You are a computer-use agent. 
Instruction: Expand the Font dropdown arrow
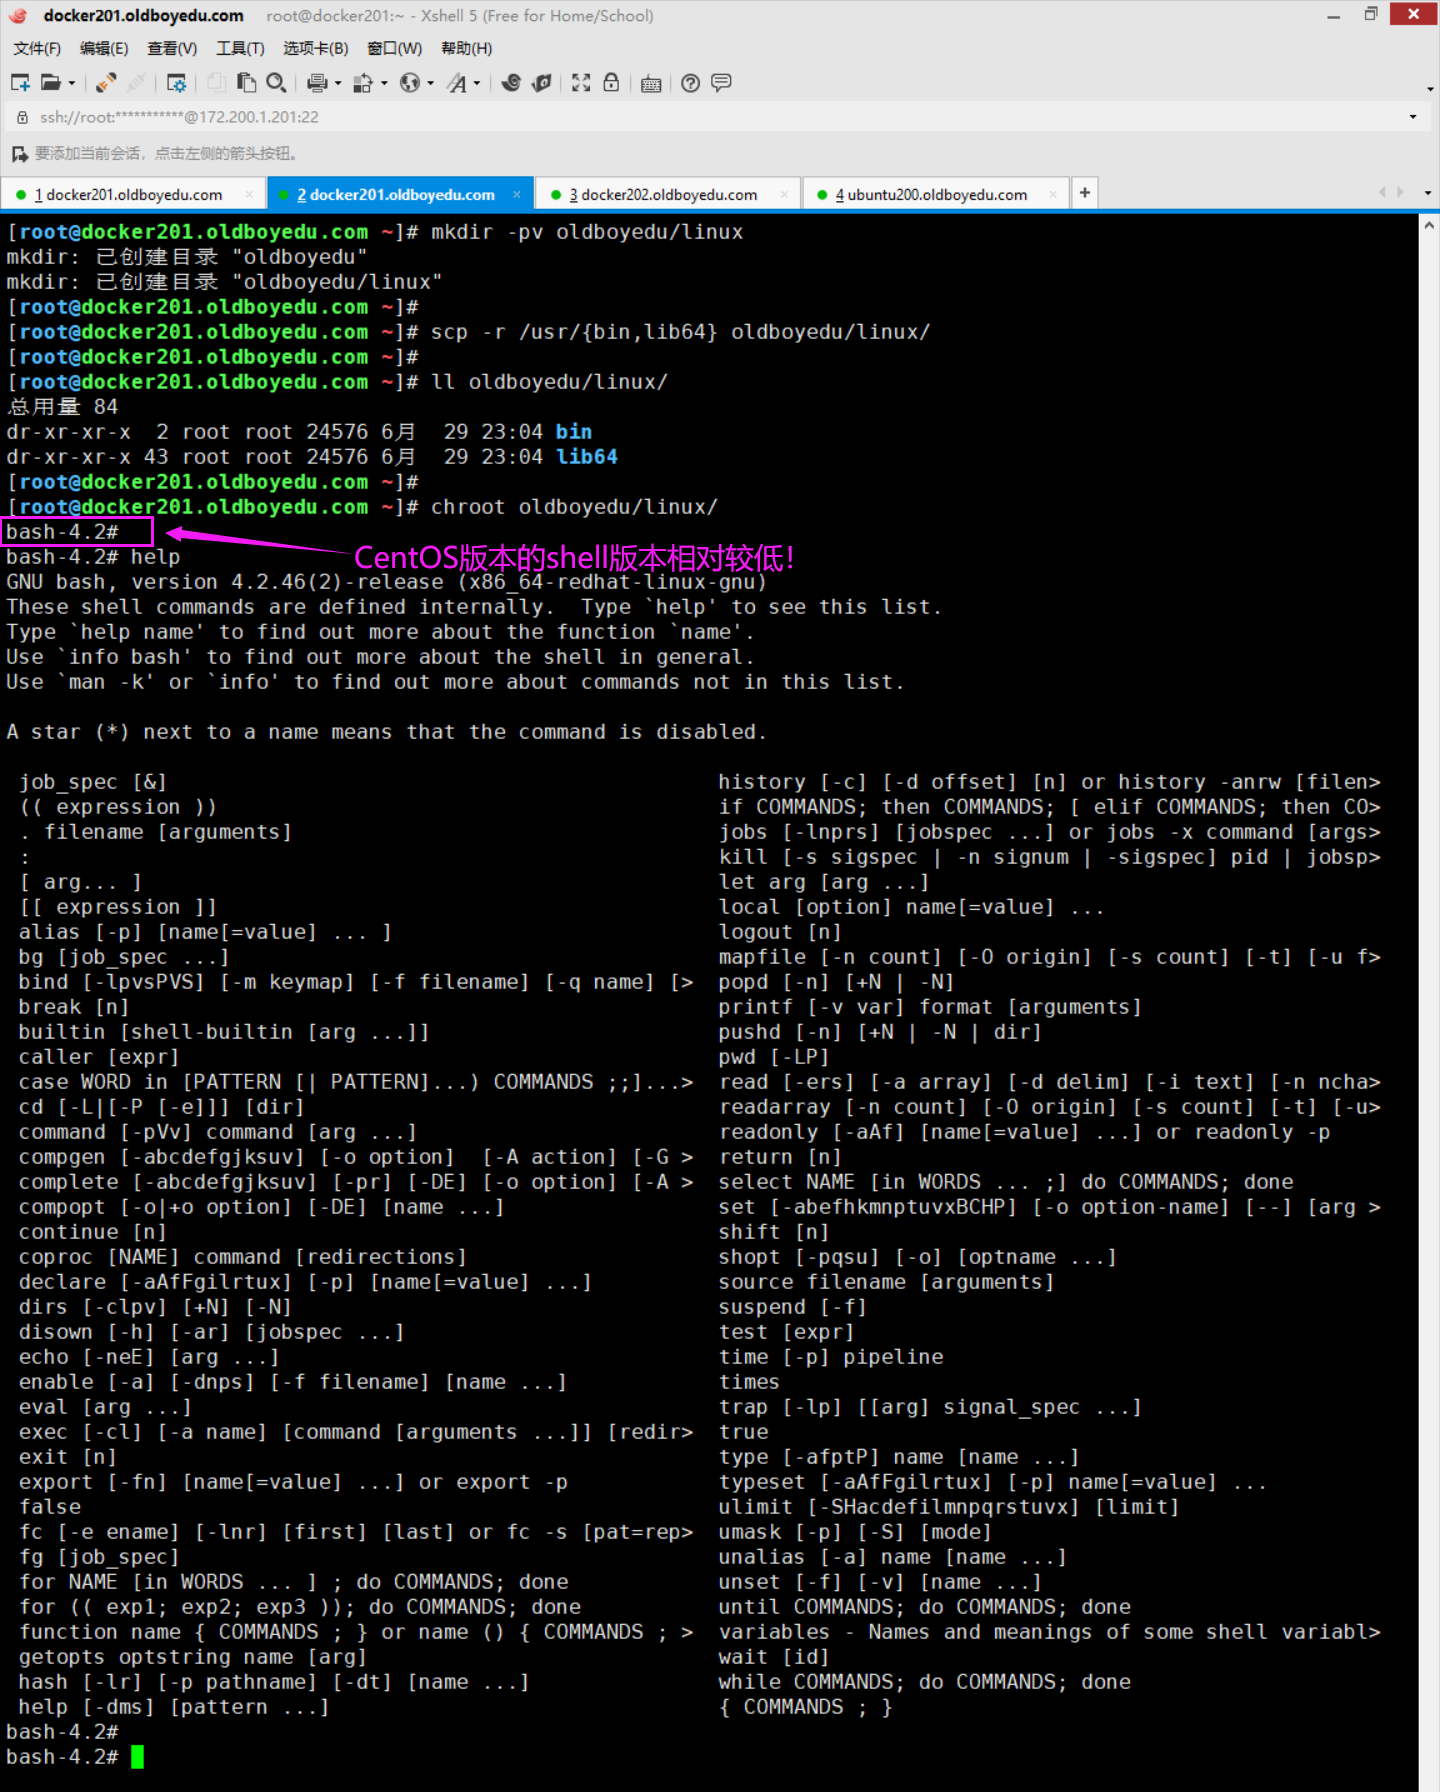[x=477, y=84]
